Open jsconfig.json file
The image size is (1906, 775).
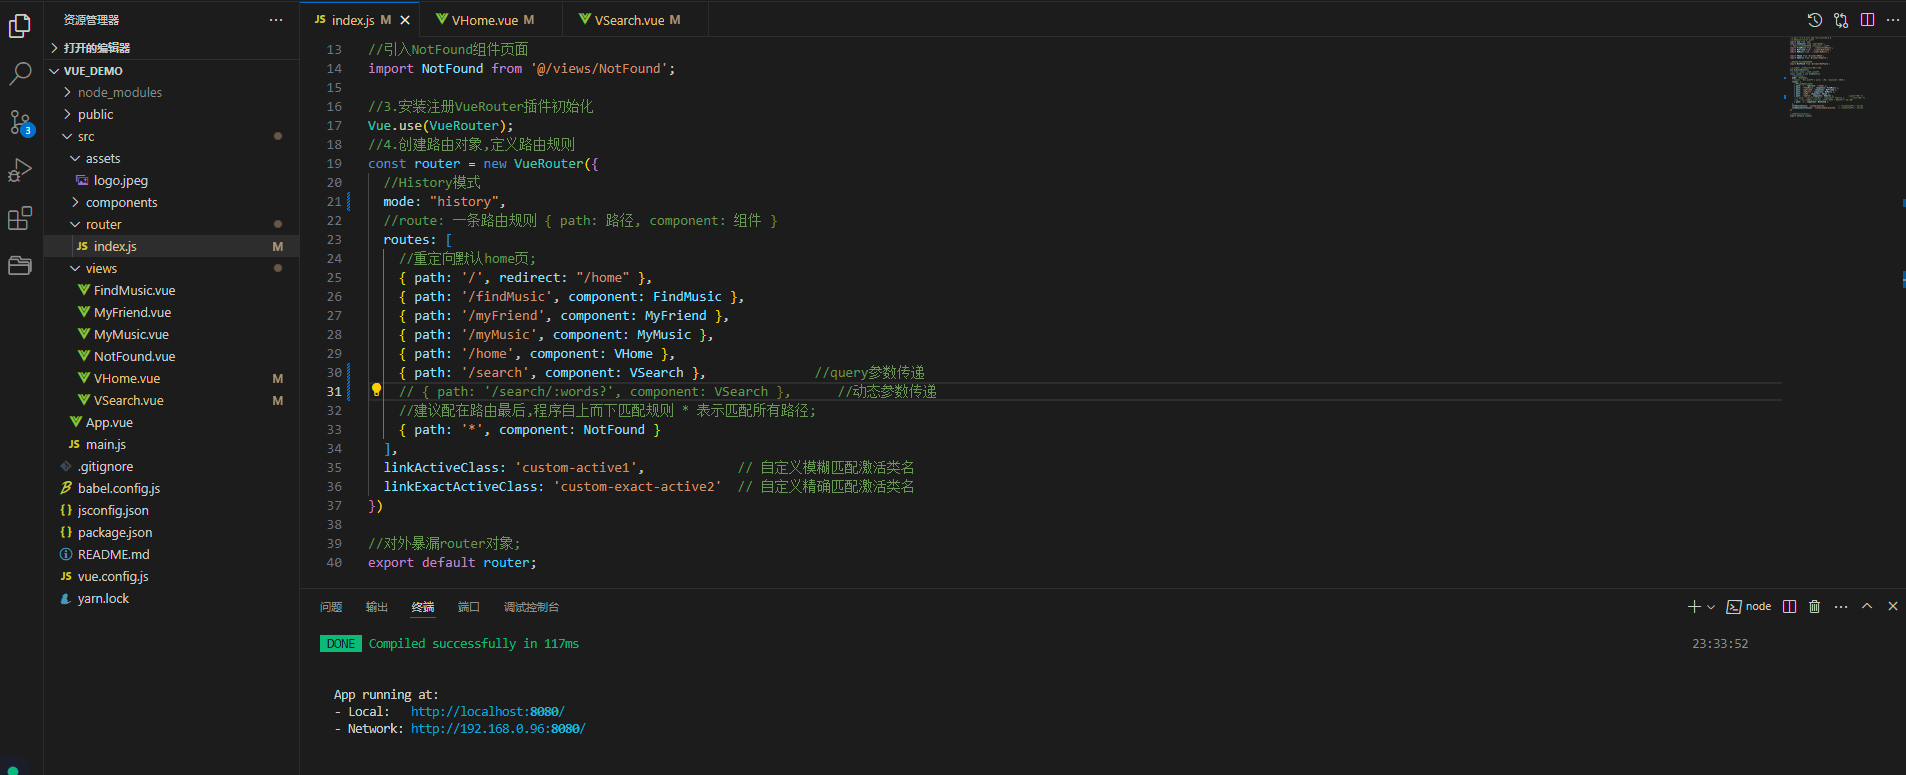(172, 510)
